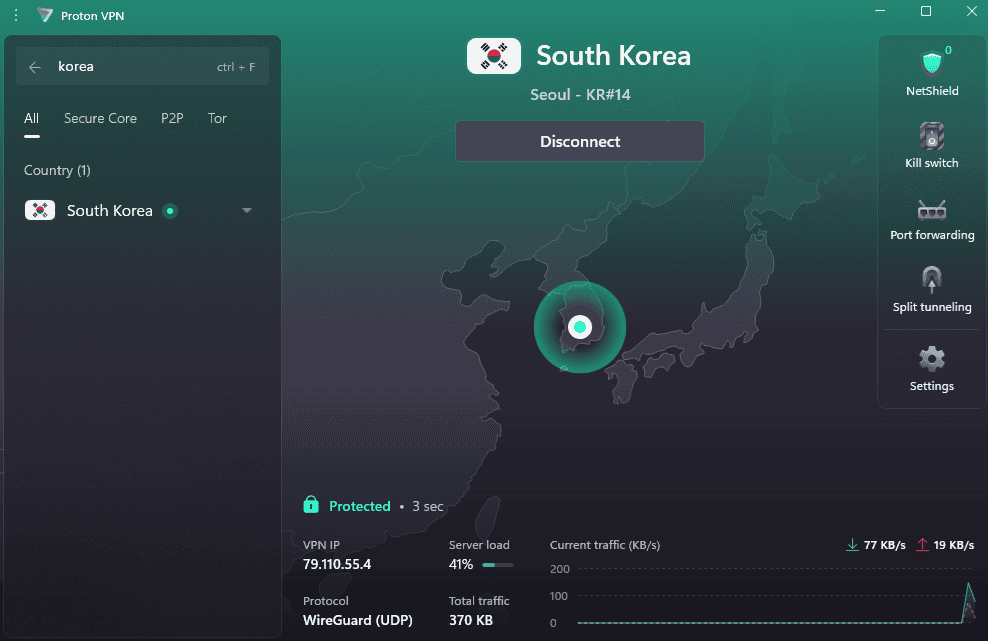Open the Settings gear icon
Viewport: 988px width, 641px height.
click(931, 358)
